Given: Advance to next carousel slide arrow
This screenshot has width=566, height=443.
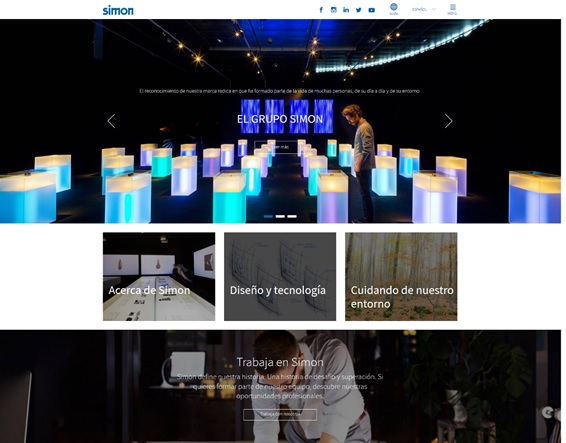Looking at the screenshot, I should [448, 121].
